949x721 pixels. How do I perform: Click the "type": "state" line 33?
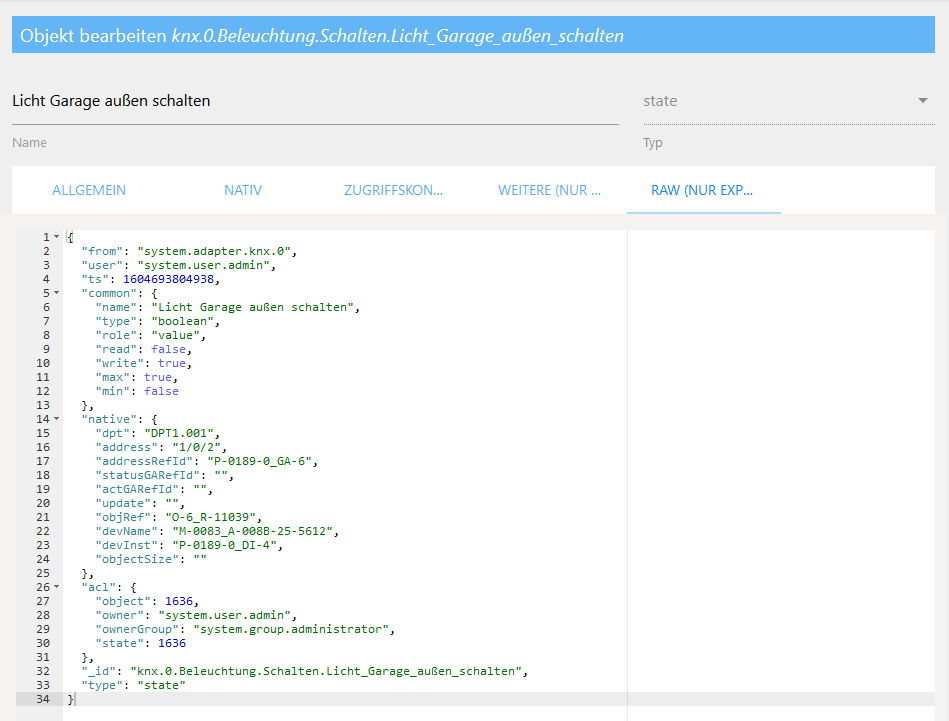[133, 685]
